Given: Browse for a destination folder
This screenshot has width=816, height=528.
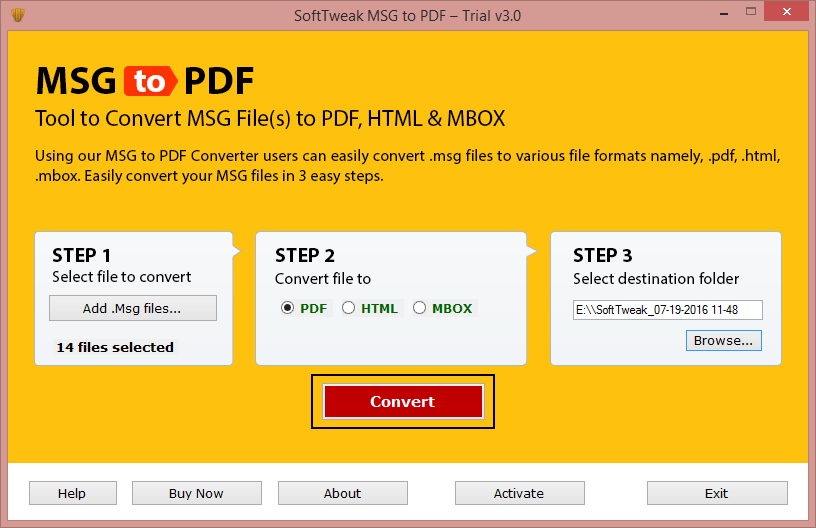Looking at the screenshot, I should click(723, 340).
